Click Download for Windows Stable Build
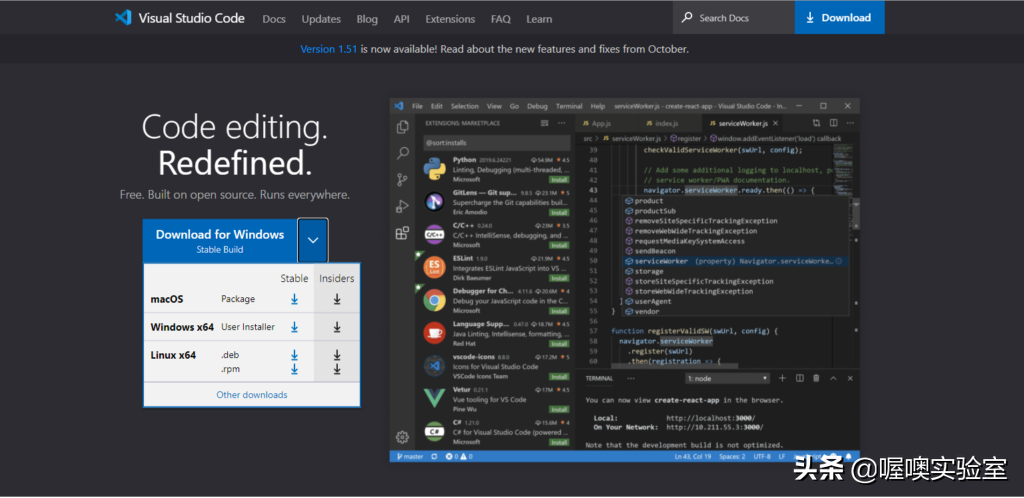 [x=219, y=240]
